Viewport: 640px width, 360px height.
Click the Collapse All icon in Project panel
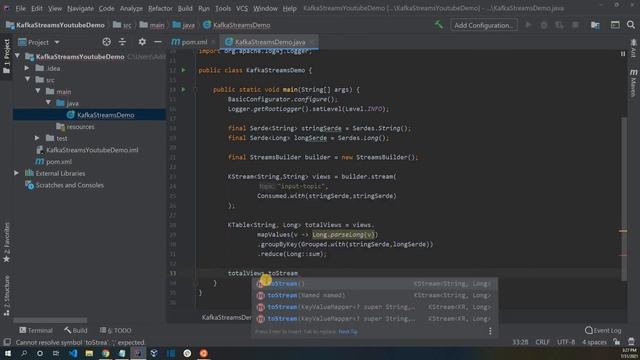tap(122, 42)
